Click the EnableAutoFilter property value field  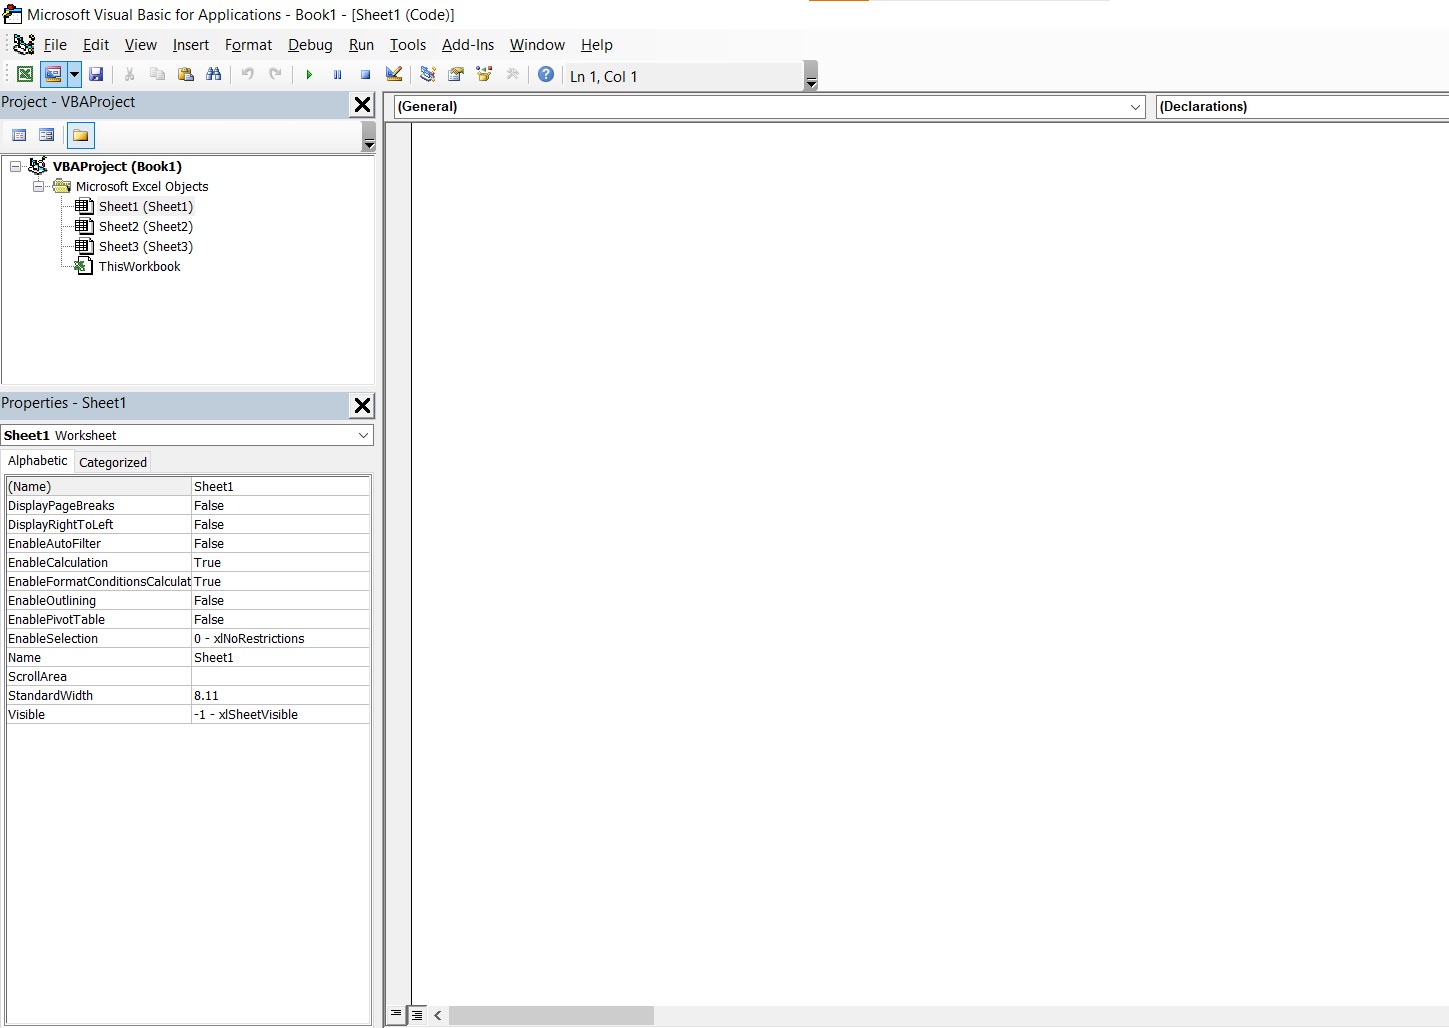click(280, 543)
